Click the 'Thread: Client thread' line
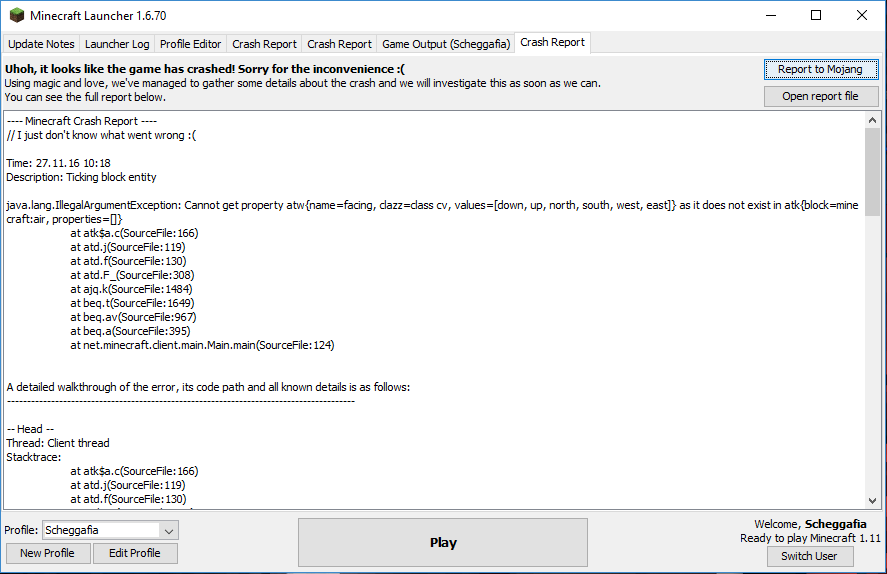This screenshot has width=887, height=574. click(58, 443)
